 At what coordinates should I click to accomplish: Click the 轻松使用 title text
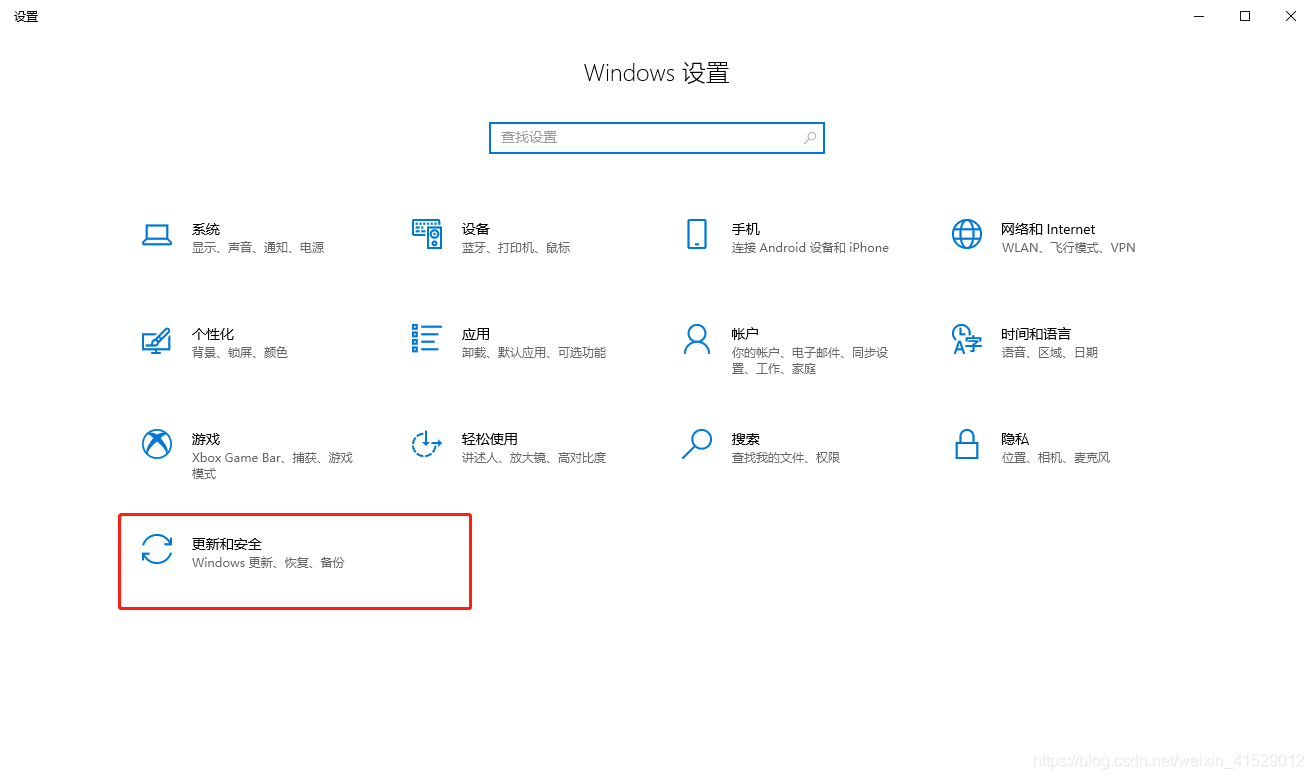pos(490,439)
